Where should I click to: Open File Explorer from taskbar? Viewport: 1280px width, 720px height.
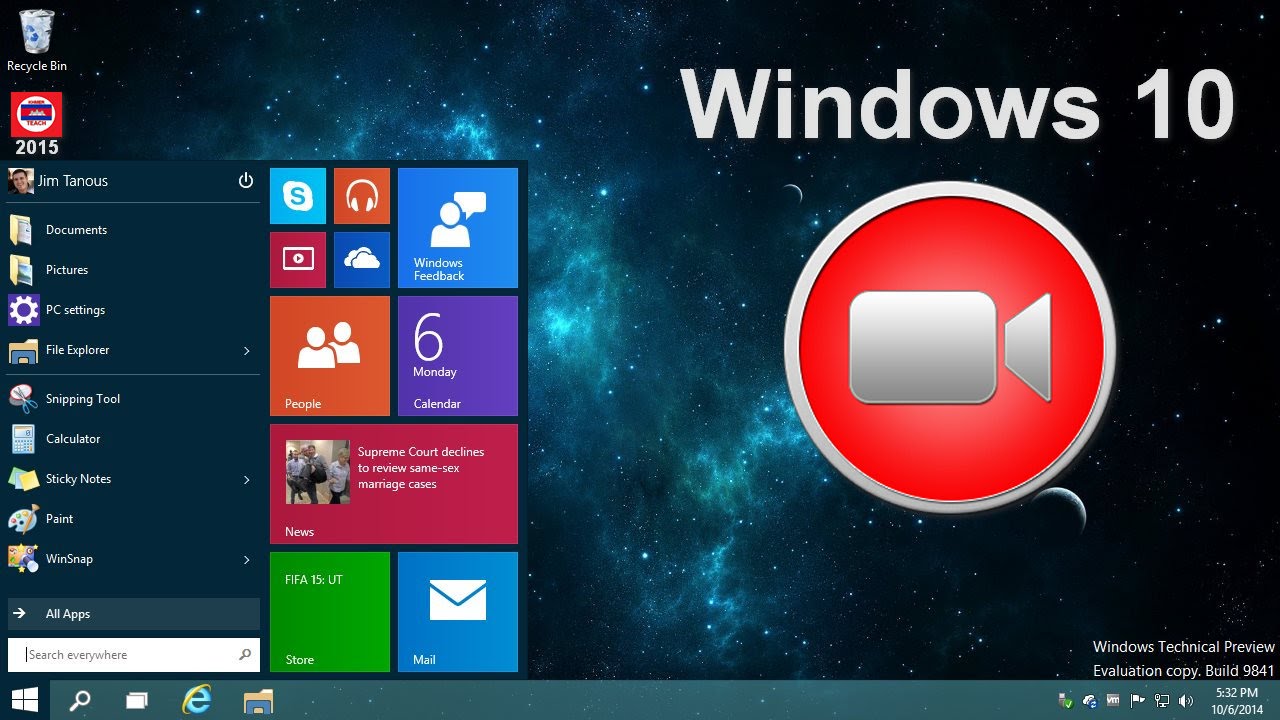coord(258,700)
